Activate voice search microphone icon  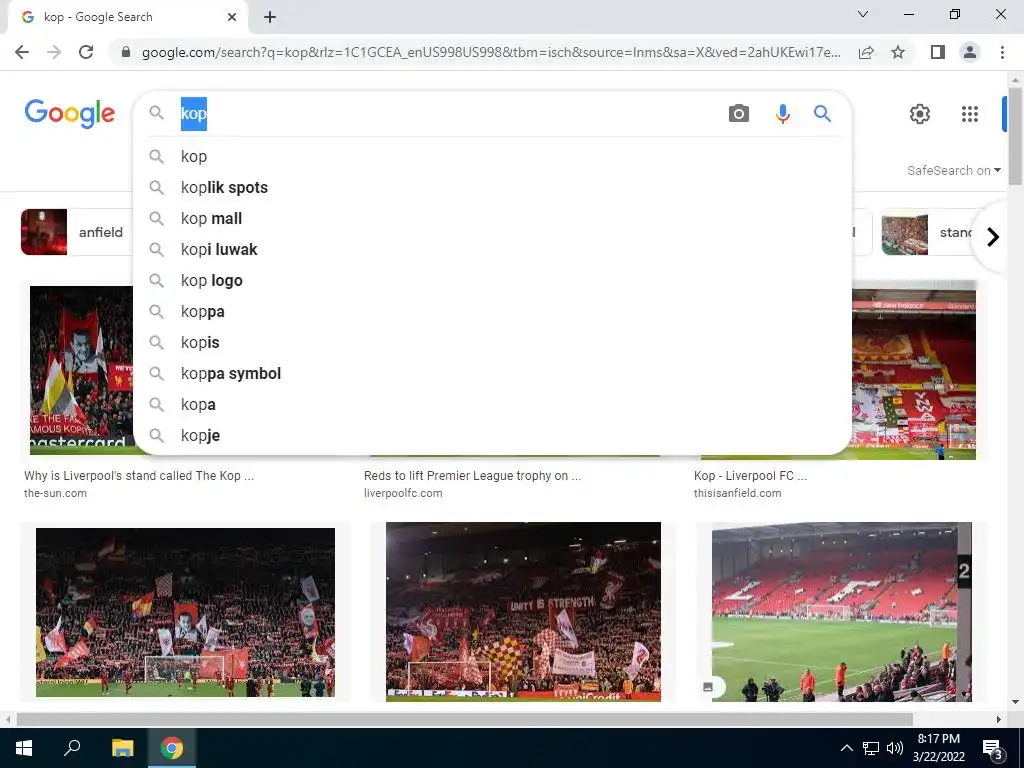(782, 114)
